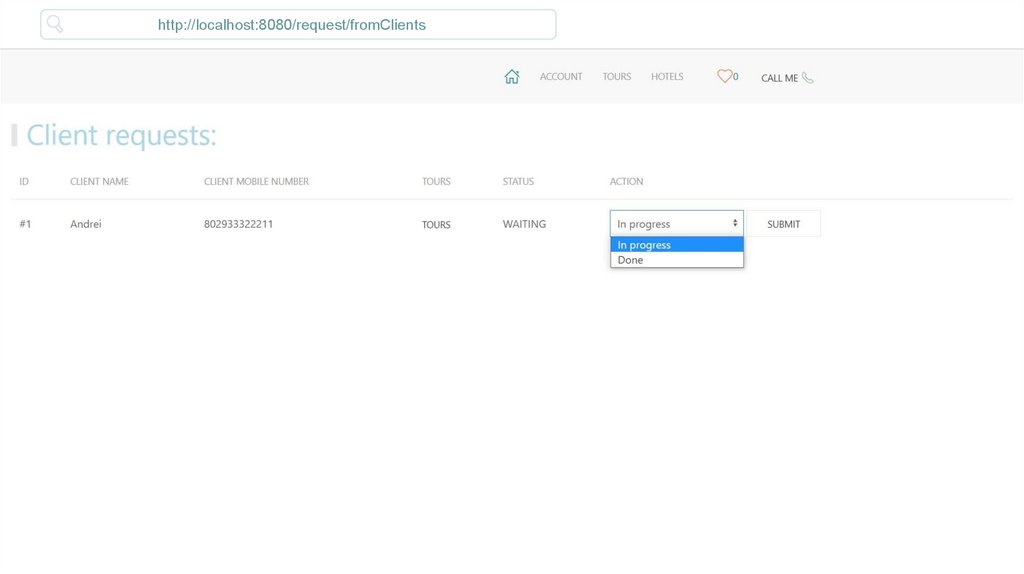
Task: Click the phone handset icon
Action: tap(808, 77)
